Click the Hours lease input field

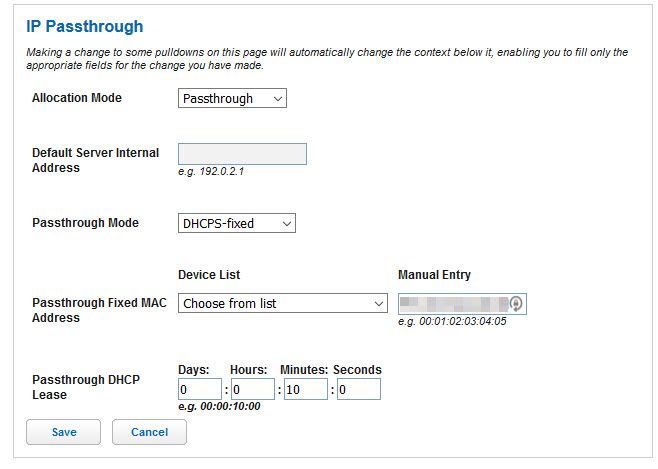point(252,389)
